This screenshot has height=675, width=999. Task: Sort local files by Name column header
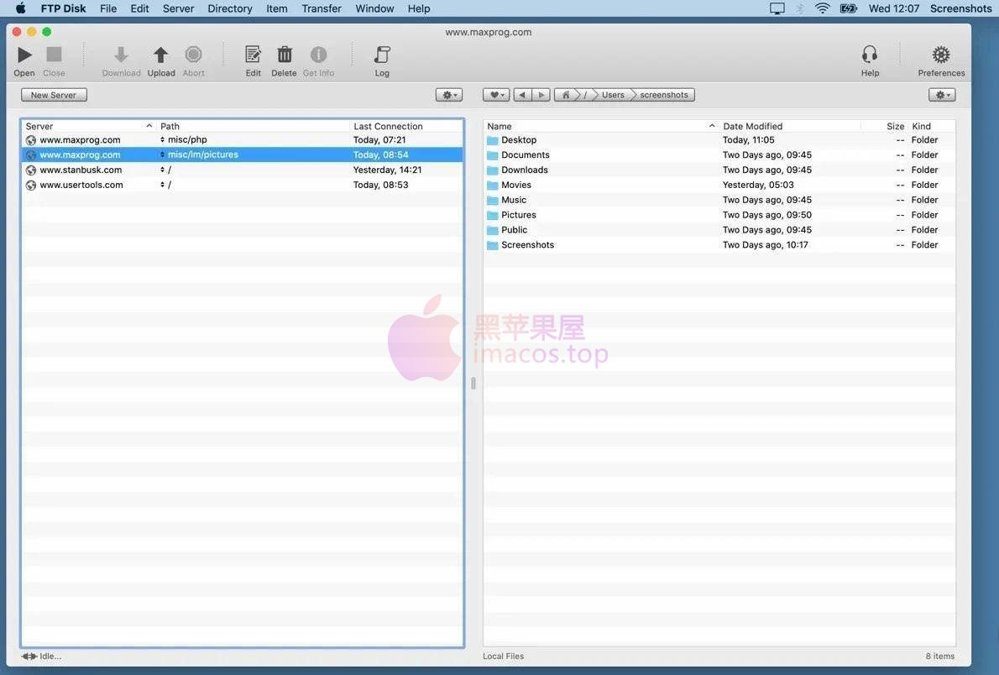(601, 126)
